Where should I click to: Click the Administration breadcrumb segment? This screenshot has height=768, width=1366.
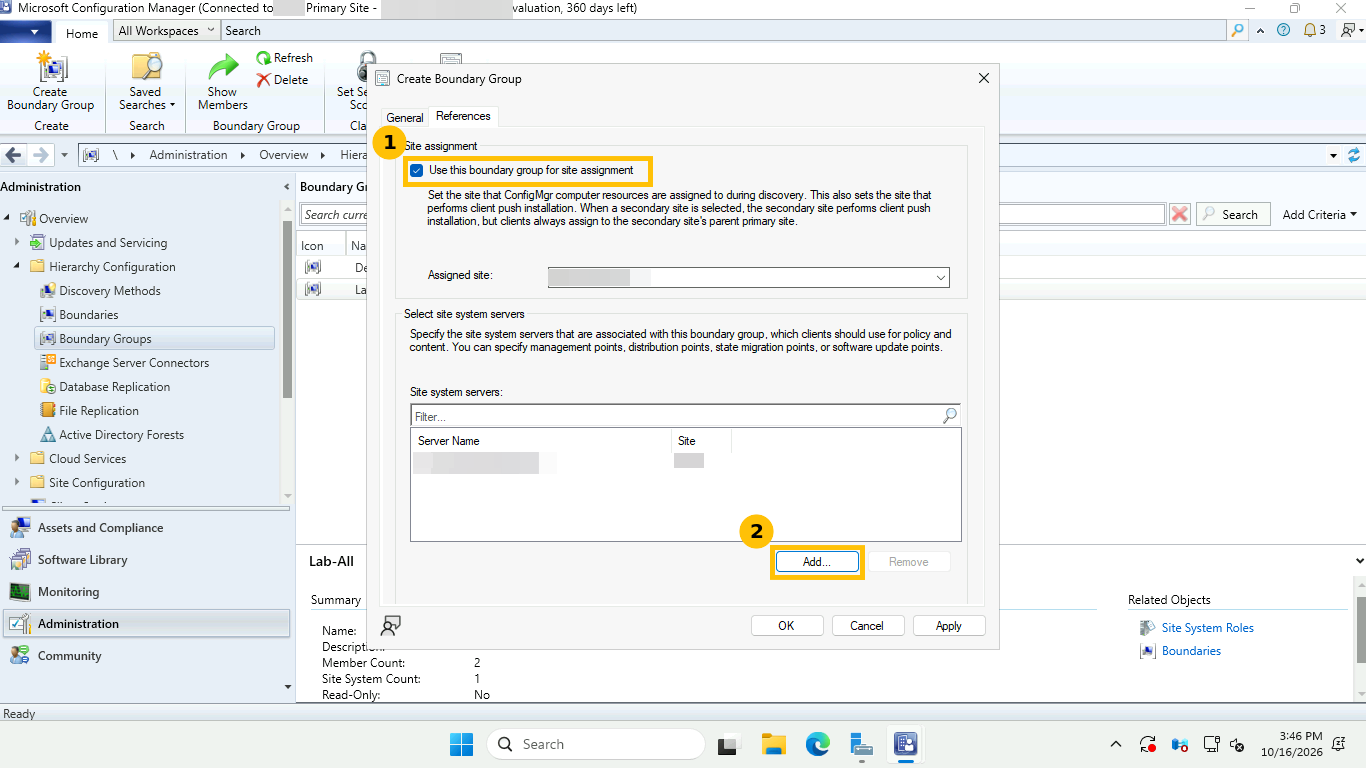[188, 155]
